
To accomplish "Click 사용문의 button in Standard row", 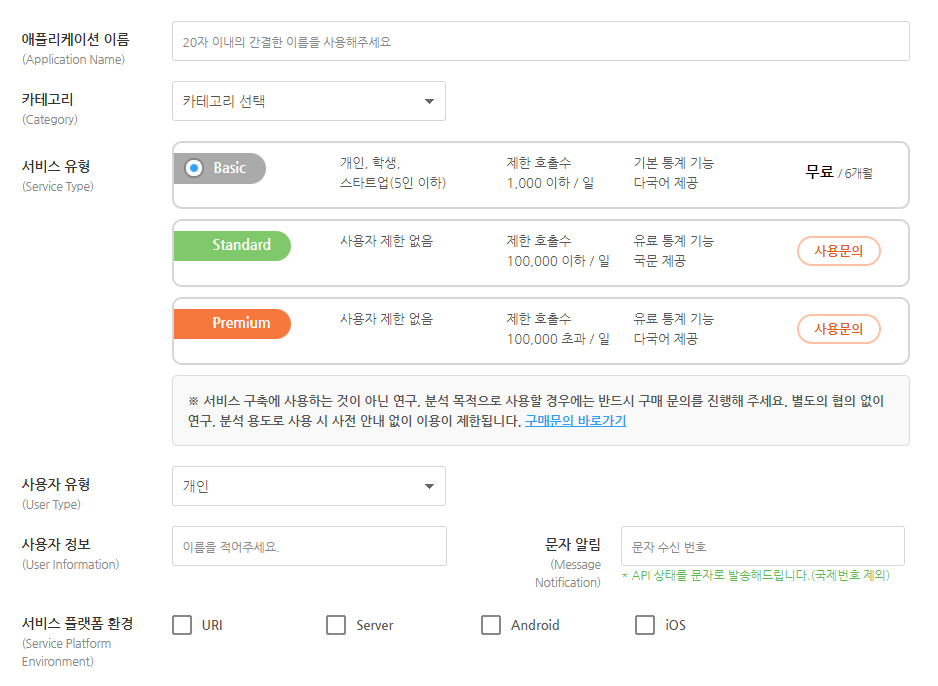I will (838, 251).
